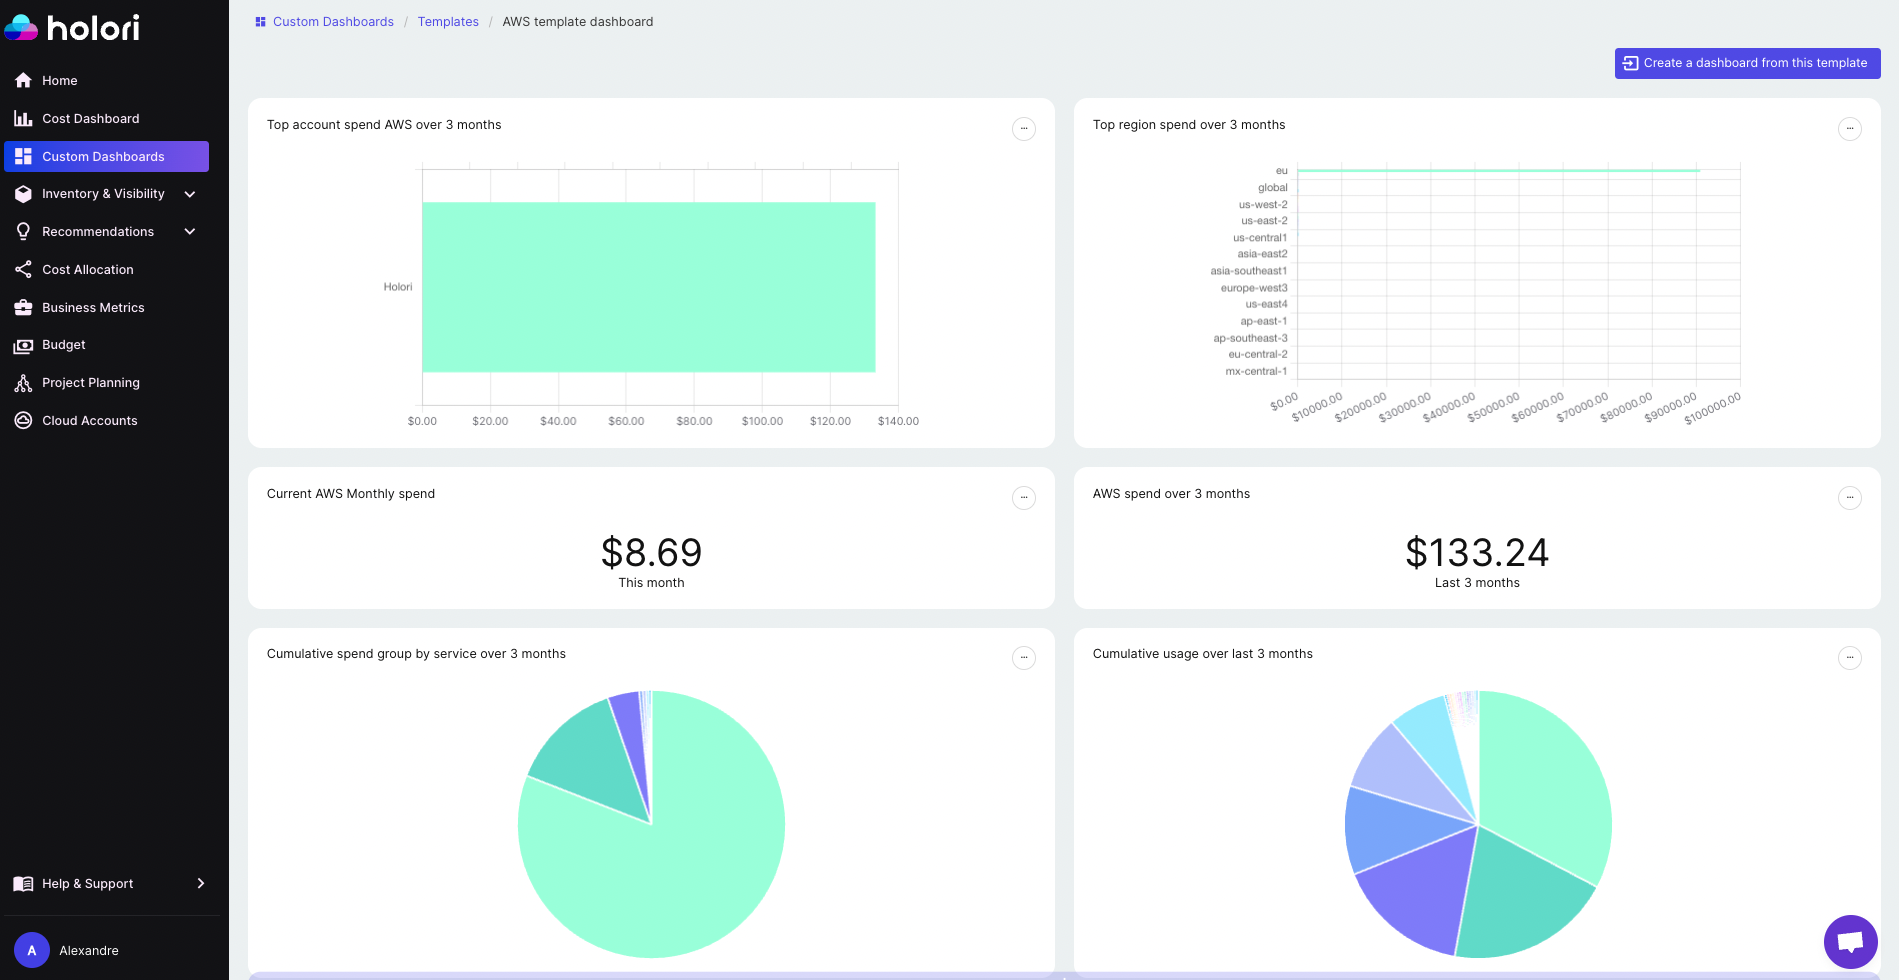This screenshot has height=980, width=1899.
Task: Click the Holori bar in account spend chart
Action: point(648,287)
